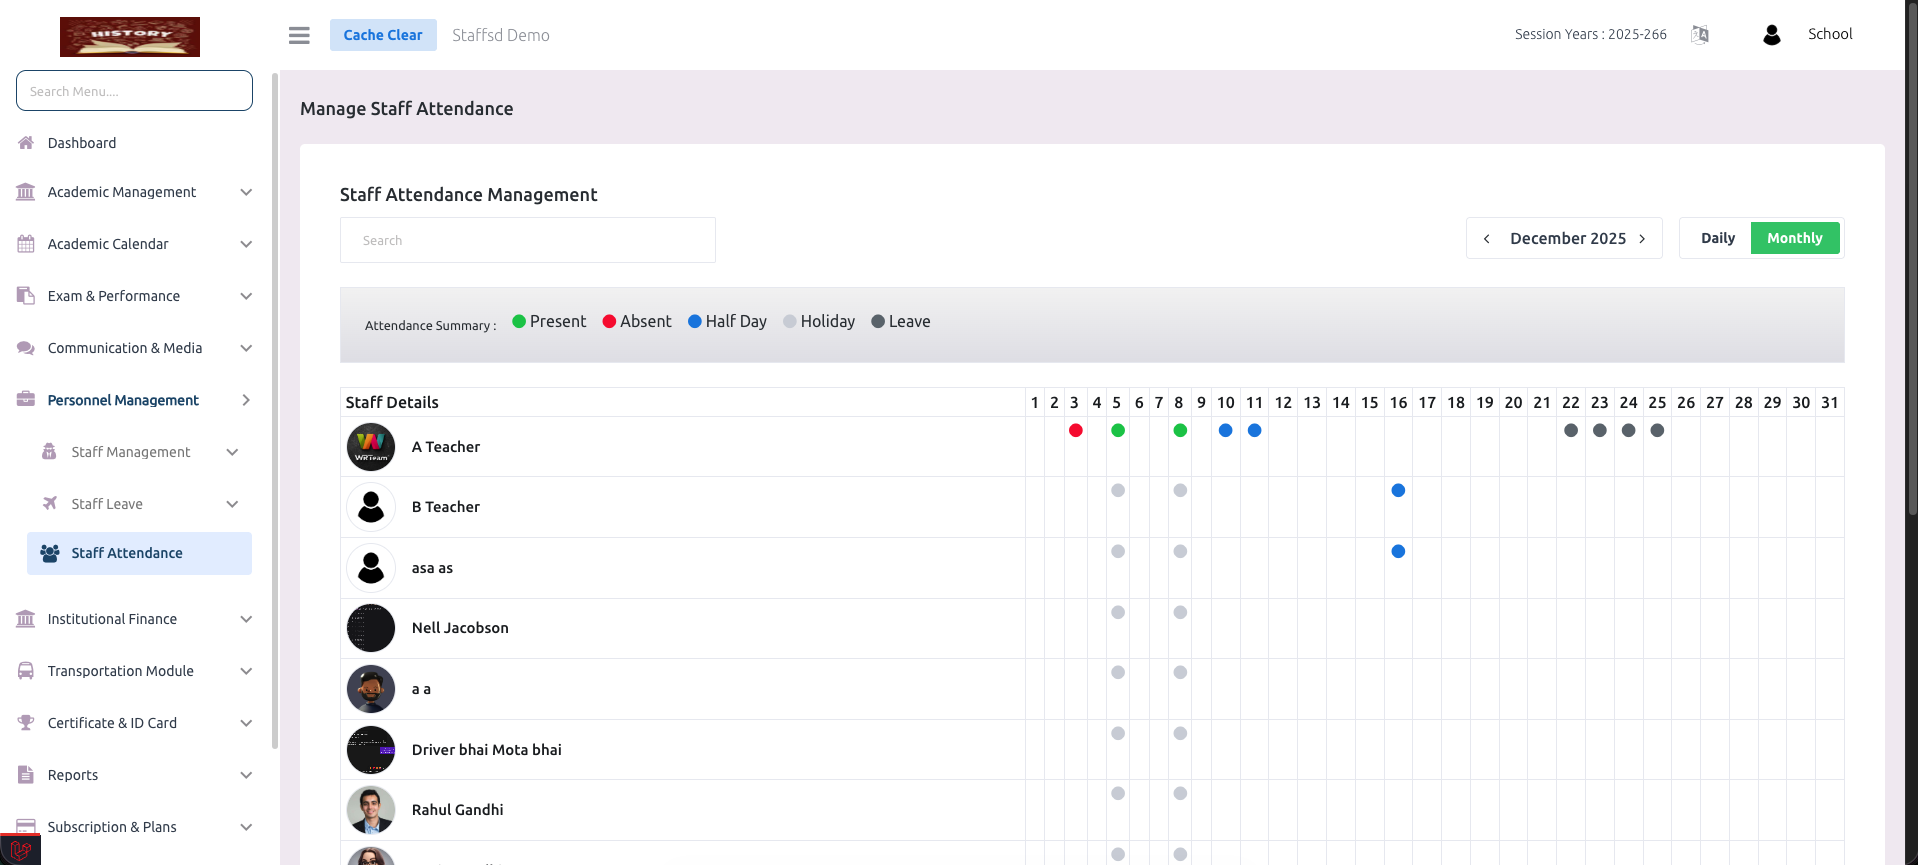Click the Transportation Module bus icon
The image size is (1918, 865).
(x=26, y=671)
